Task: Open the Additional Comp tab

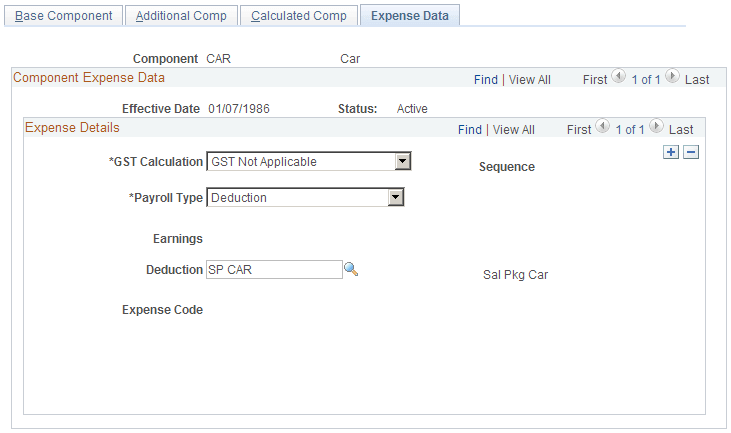Action: tap(181, 16)
